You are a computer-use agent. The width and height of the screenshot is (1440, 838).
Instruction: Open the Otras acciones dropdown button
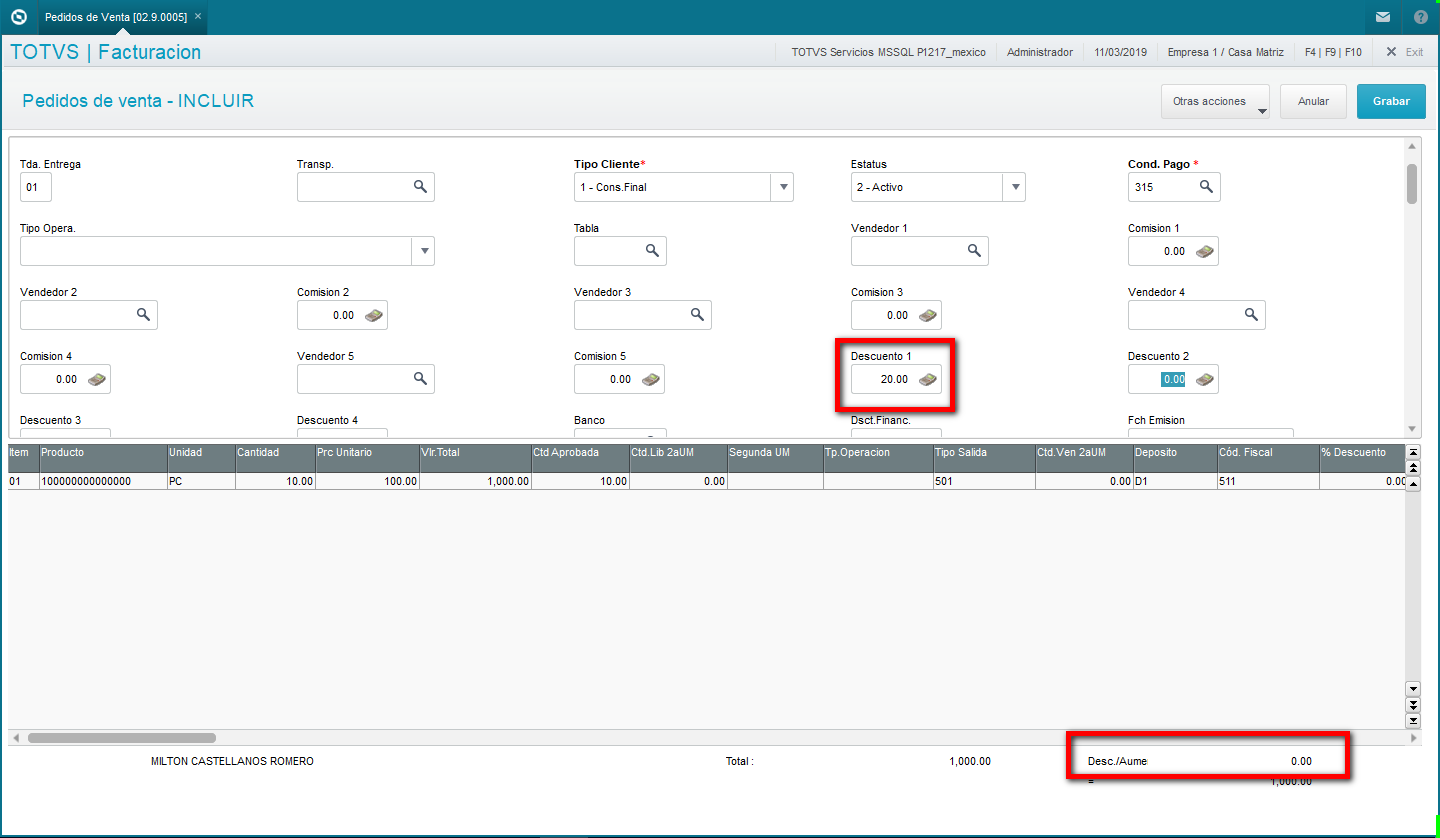1215,101
